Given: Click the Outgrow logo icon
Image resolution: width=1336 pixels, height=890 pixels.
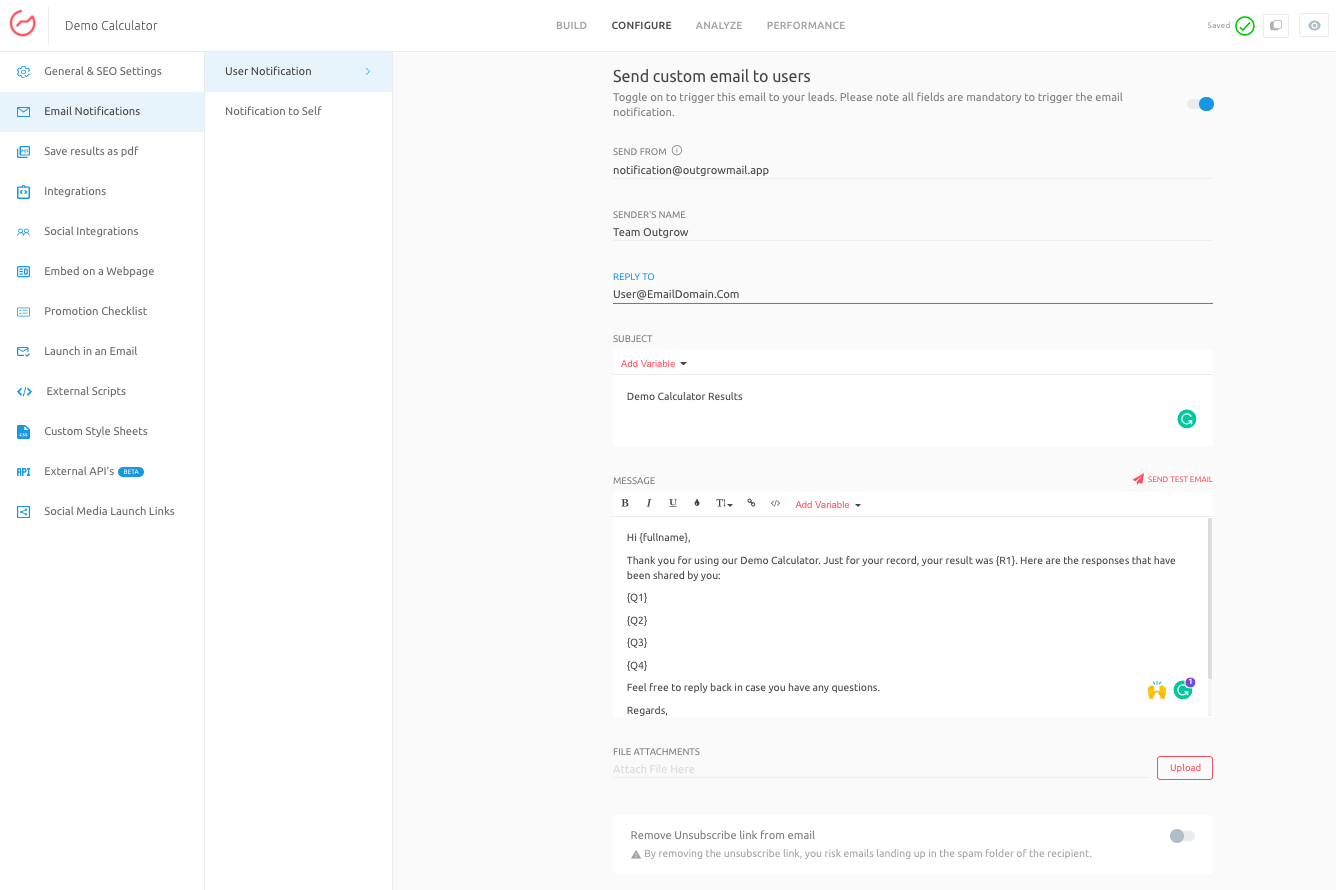Looking at the screenshot, I should 22,25.
